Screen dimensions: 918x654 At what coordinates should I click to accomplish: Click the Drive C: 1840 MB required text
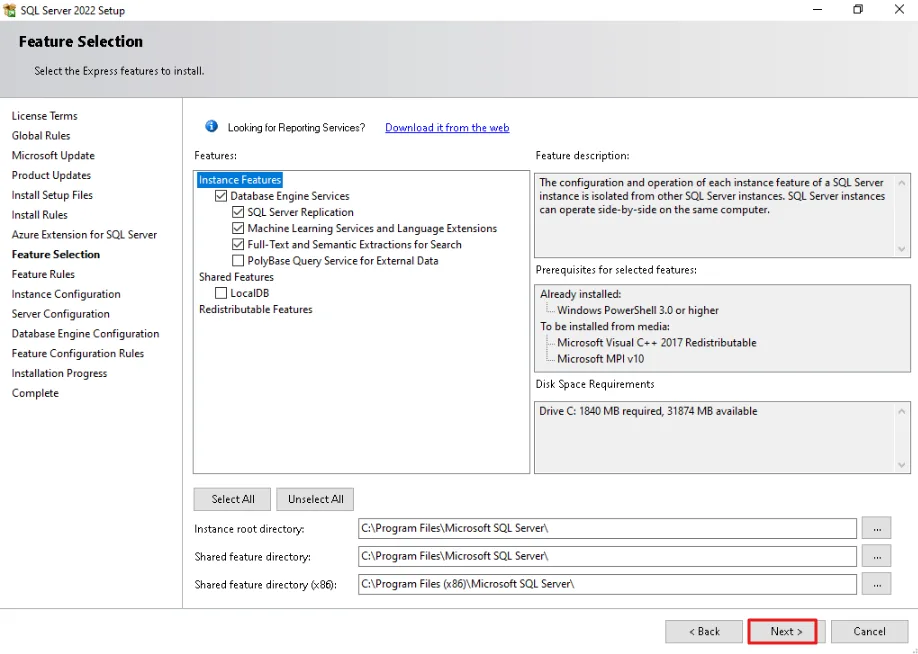coord(648,412)
